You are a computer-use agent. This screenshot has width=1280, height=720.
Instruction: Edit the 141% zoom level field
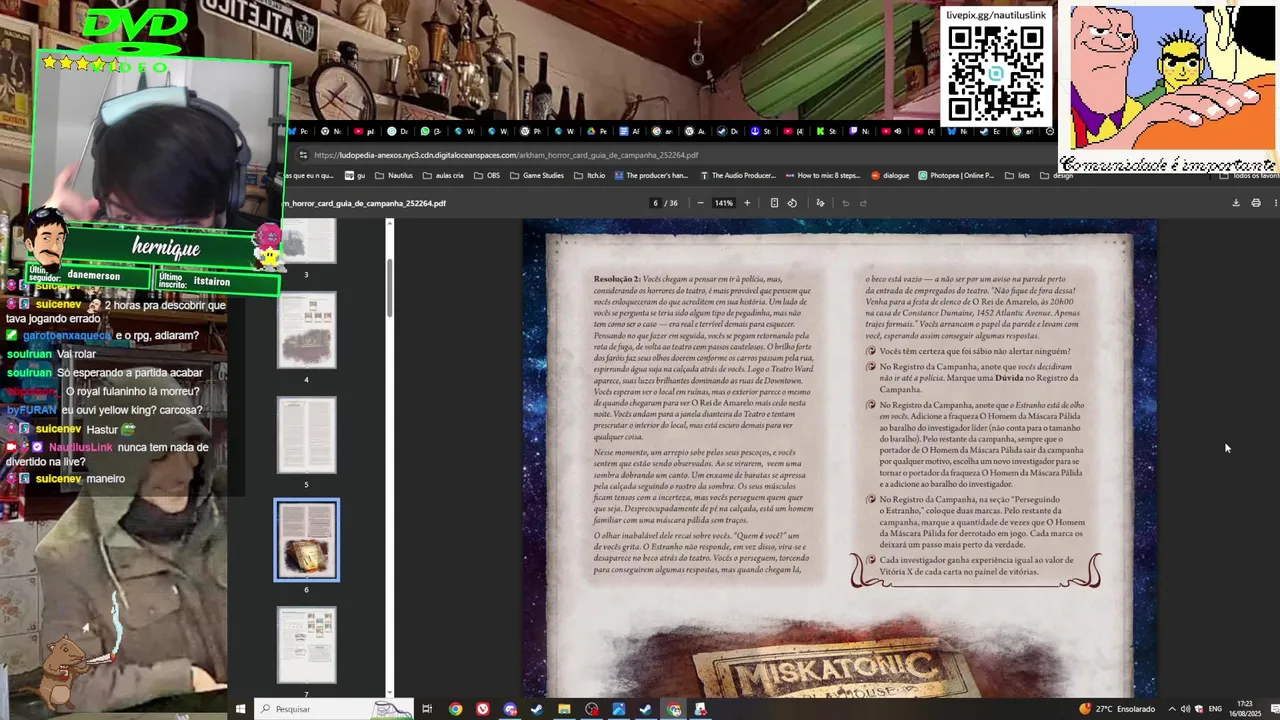click(x=723, y=203)
